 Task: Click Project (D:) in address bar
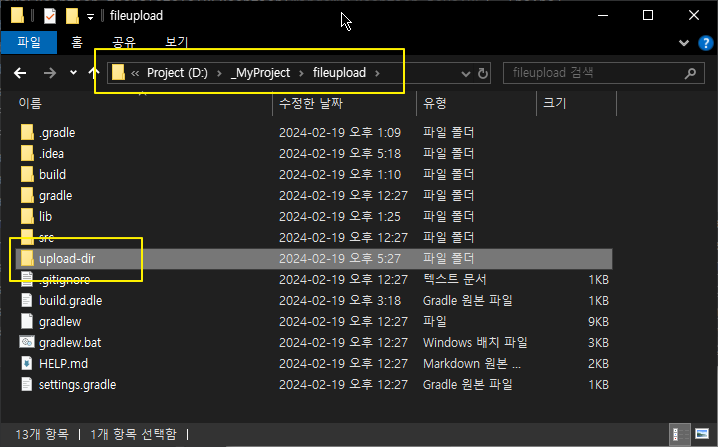[x=177, y=73]
